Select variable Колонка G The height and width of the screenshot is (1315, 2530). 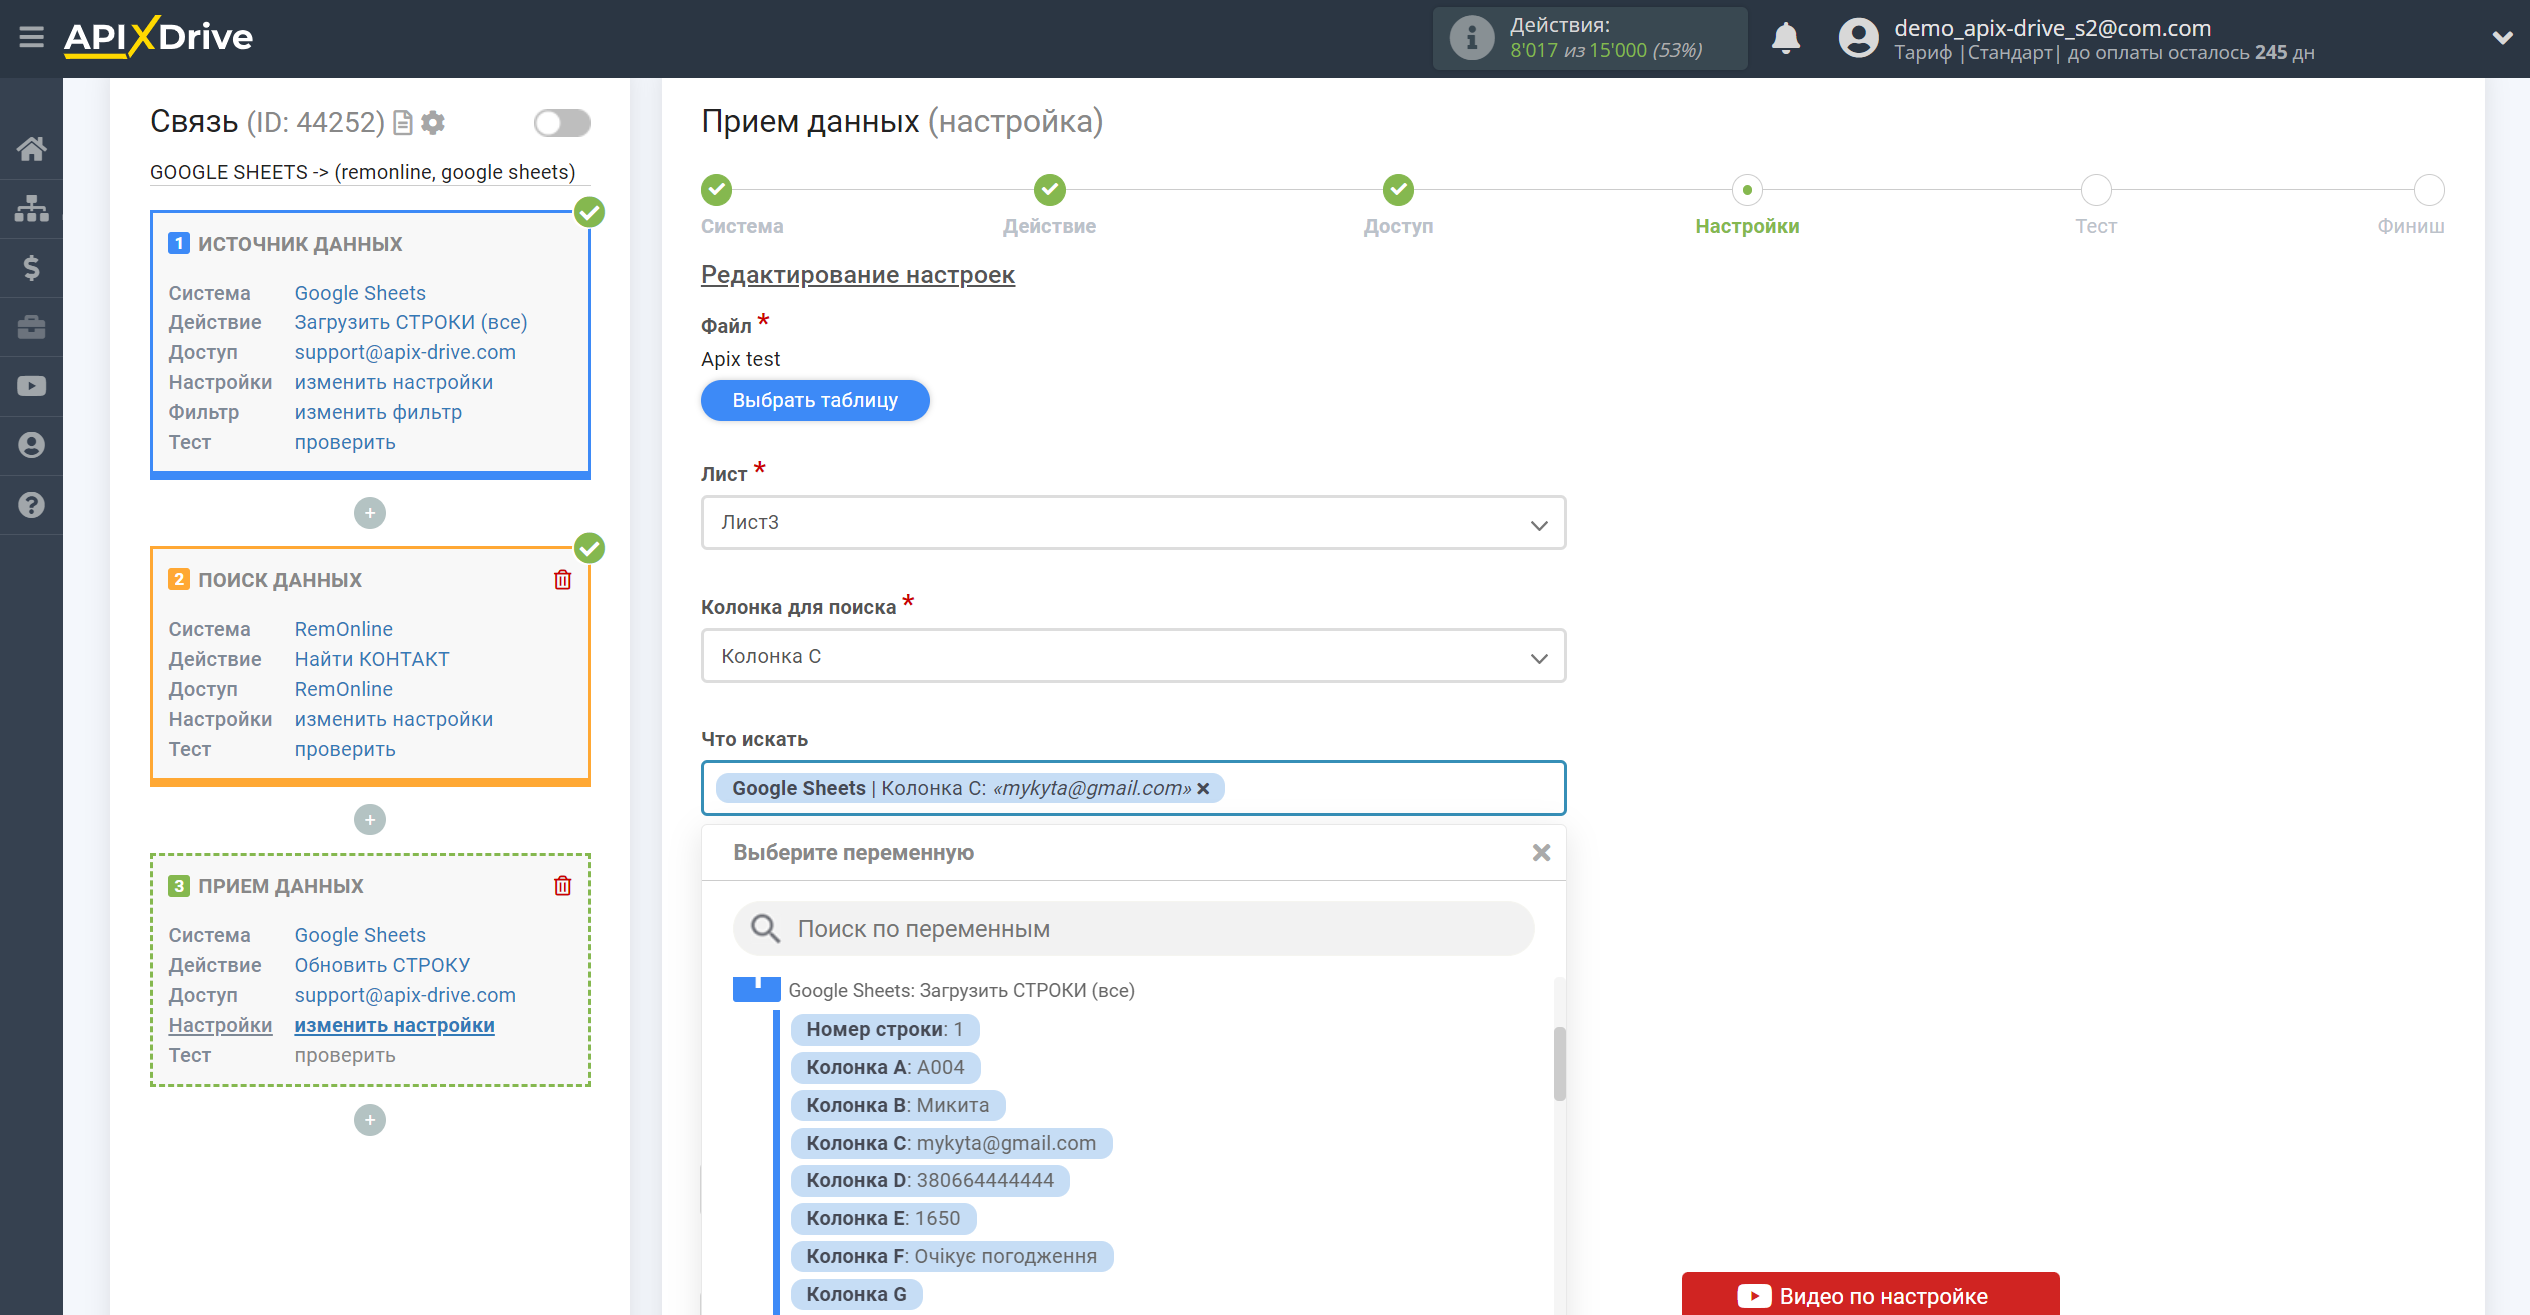[856, 1295]
